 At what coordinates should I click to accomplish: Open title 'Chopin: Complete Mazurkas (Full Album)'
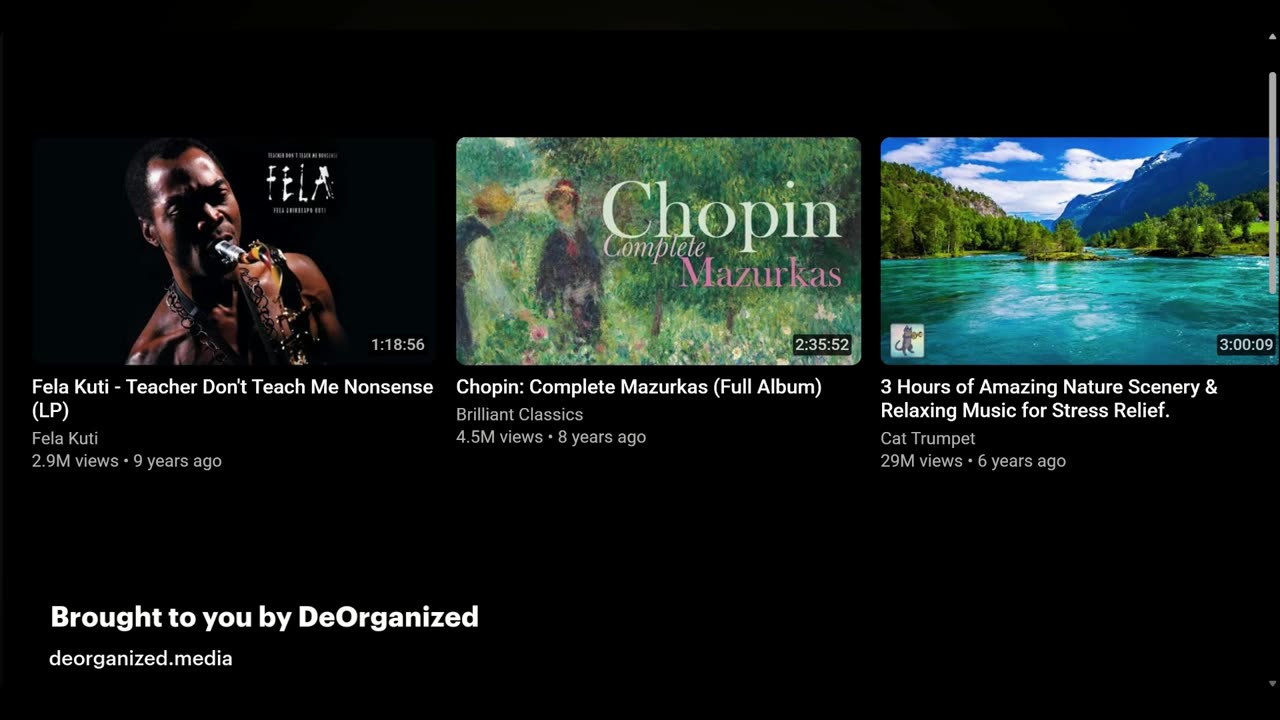tap(639, 387)
